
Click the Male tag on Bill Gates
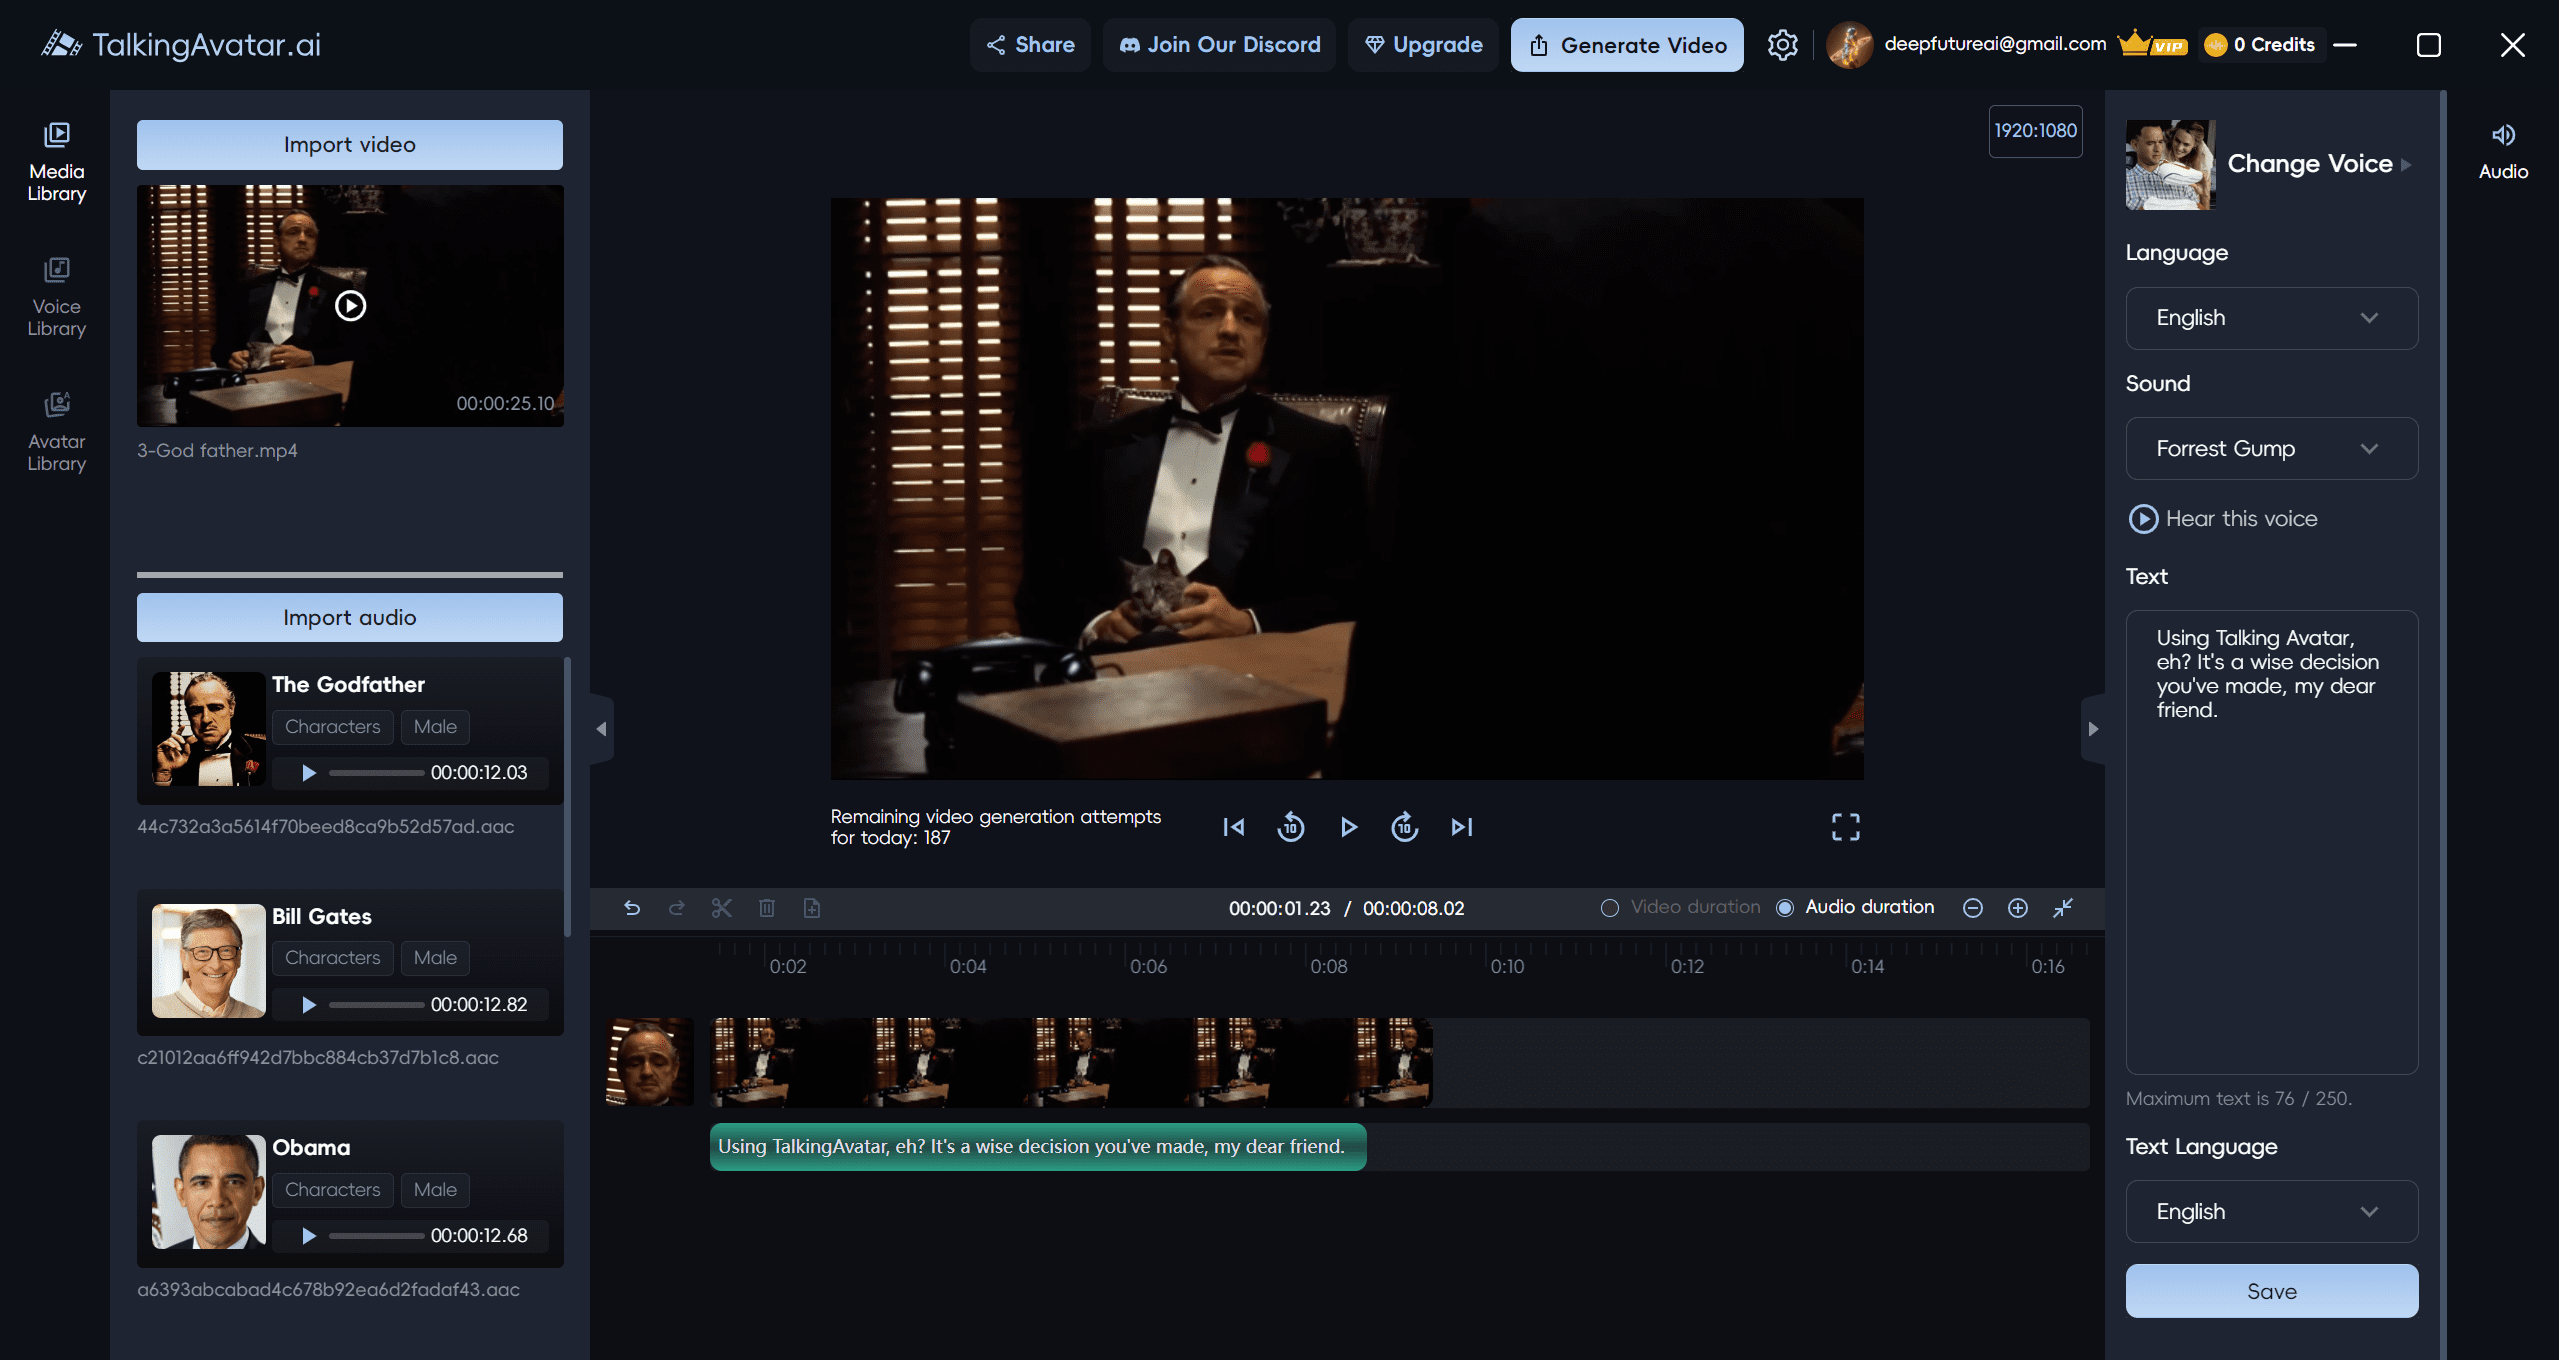tap(435, 958)
